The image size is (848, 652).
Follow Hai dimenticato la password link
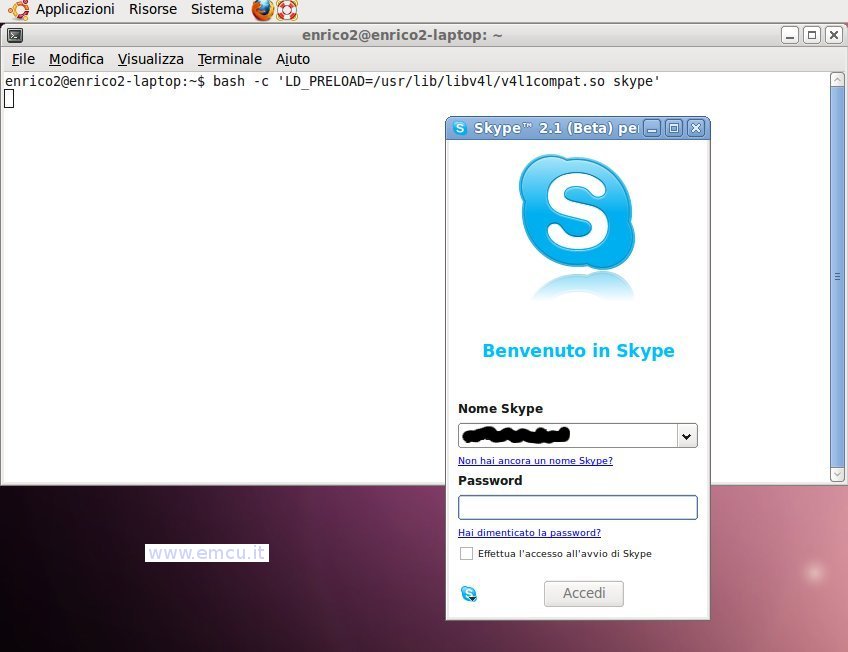[x=529, y=533]
